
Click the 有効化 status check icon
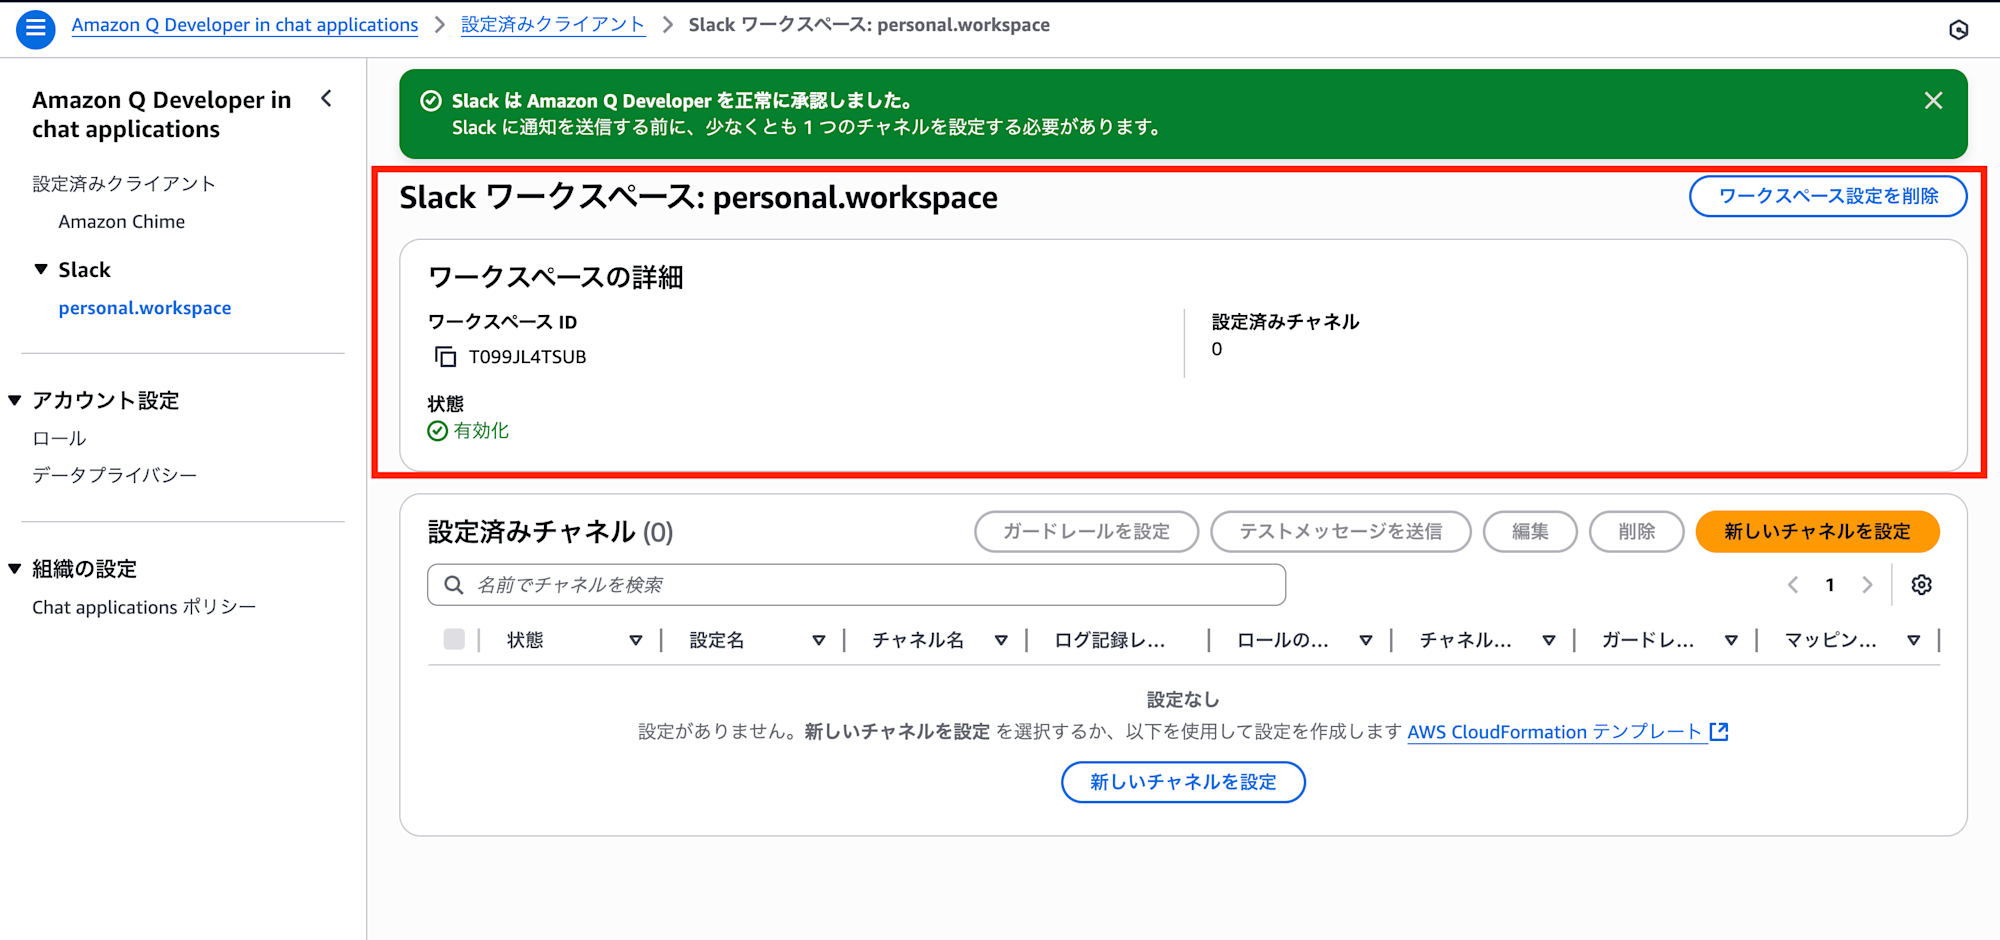click(x=437, y=431)
